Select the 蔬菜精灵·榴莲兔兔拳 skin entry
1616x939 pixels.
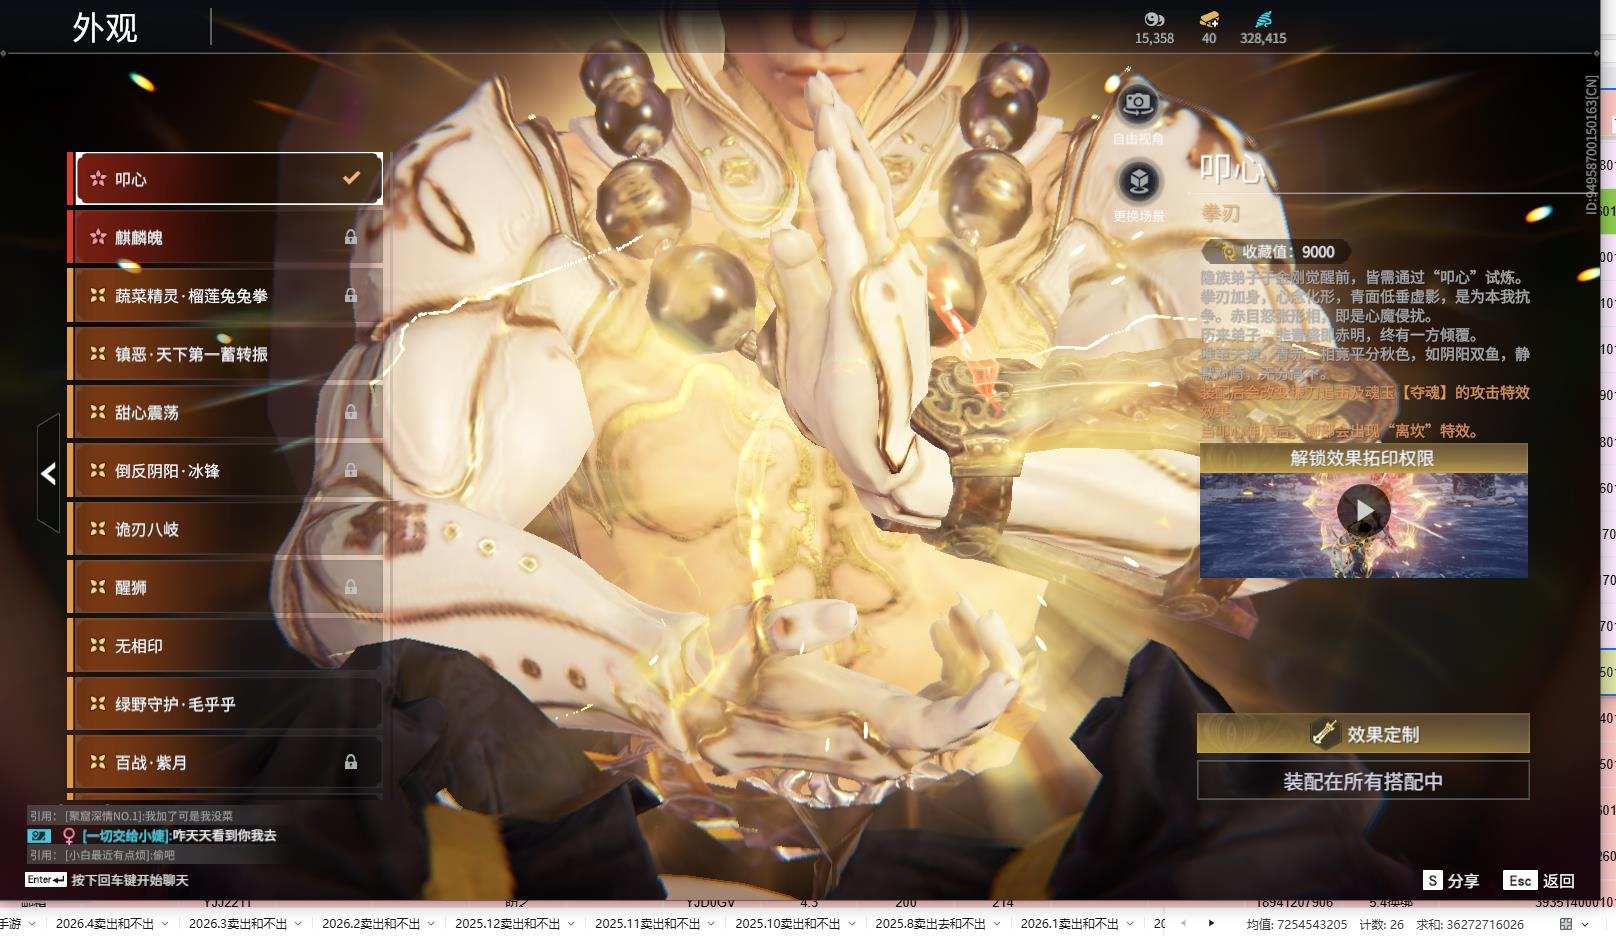tap(227, 295)
